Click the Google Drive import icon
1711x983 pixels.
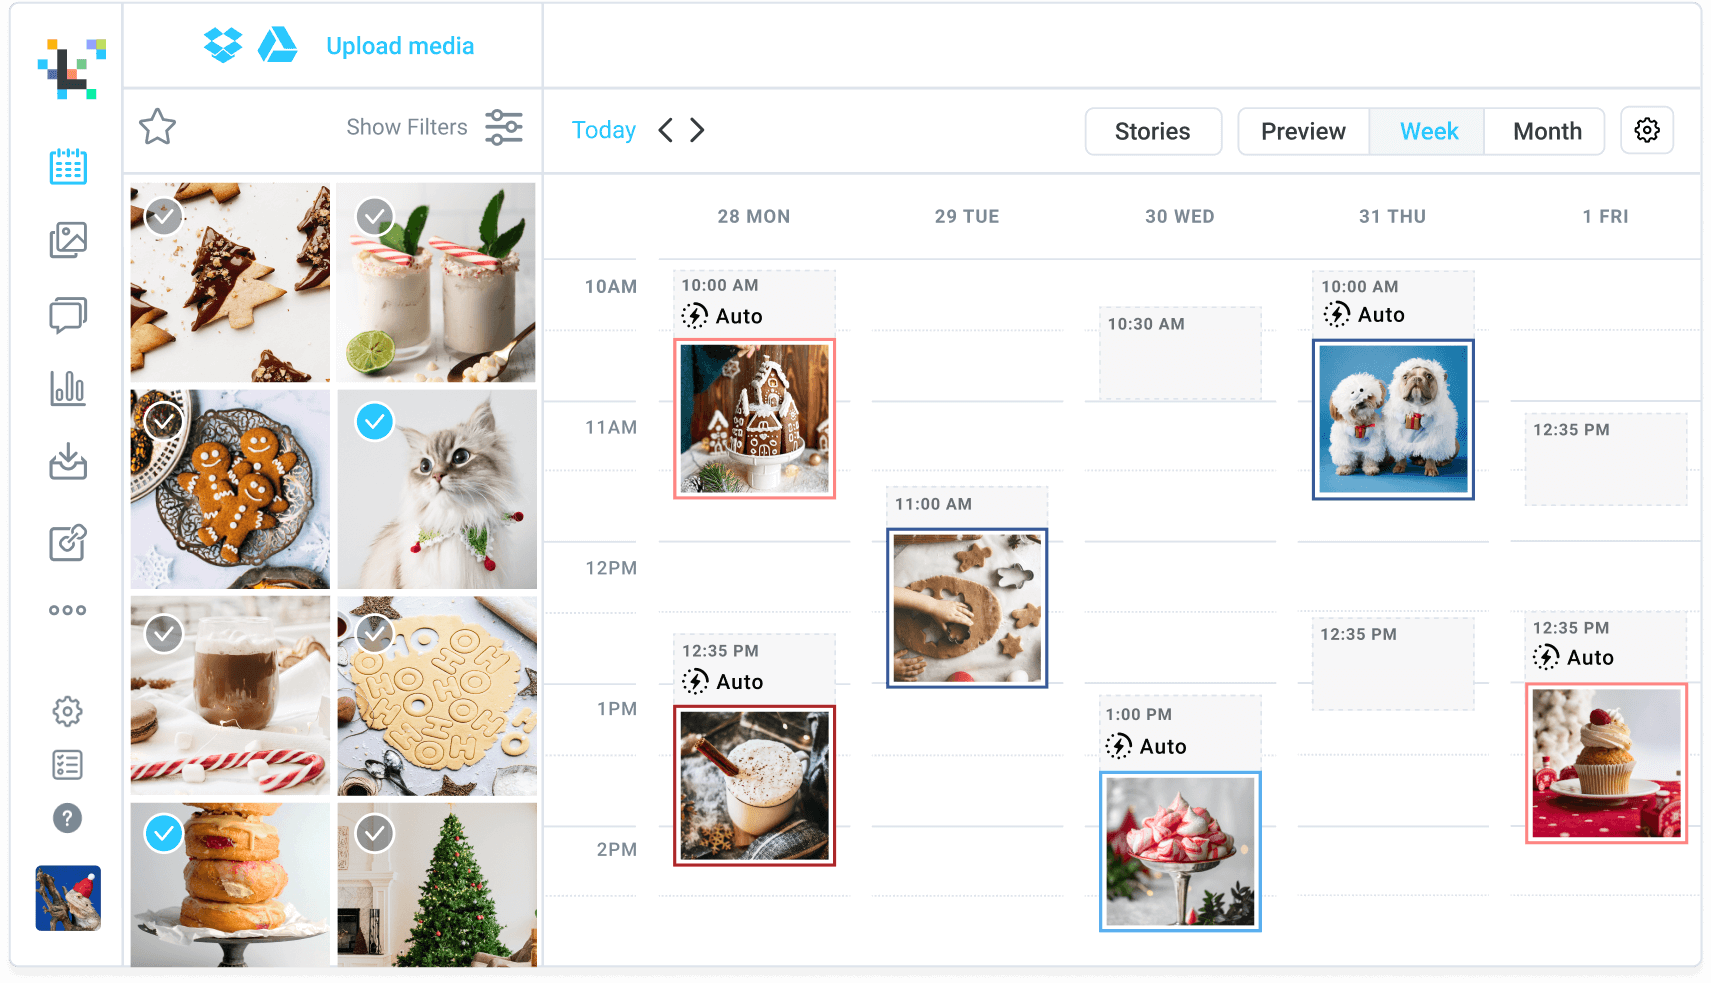point(277,45)
